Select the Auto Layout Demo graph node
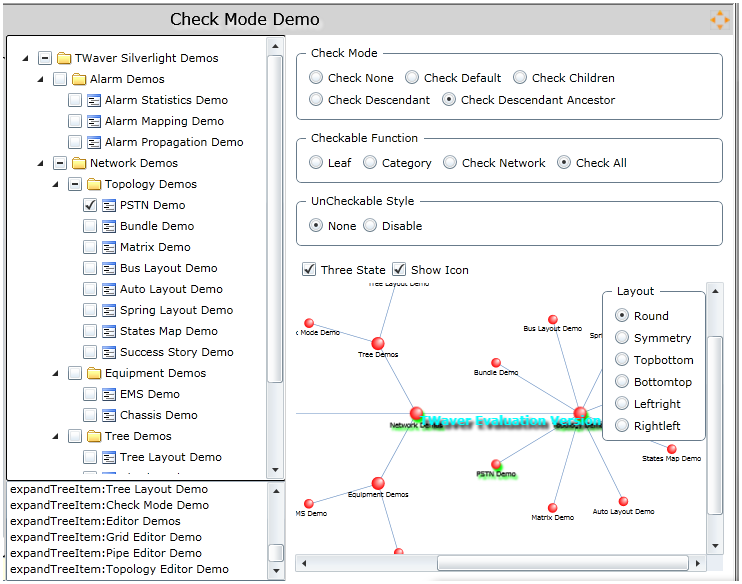This screenshot has width=742, height=584. (624, 501)
